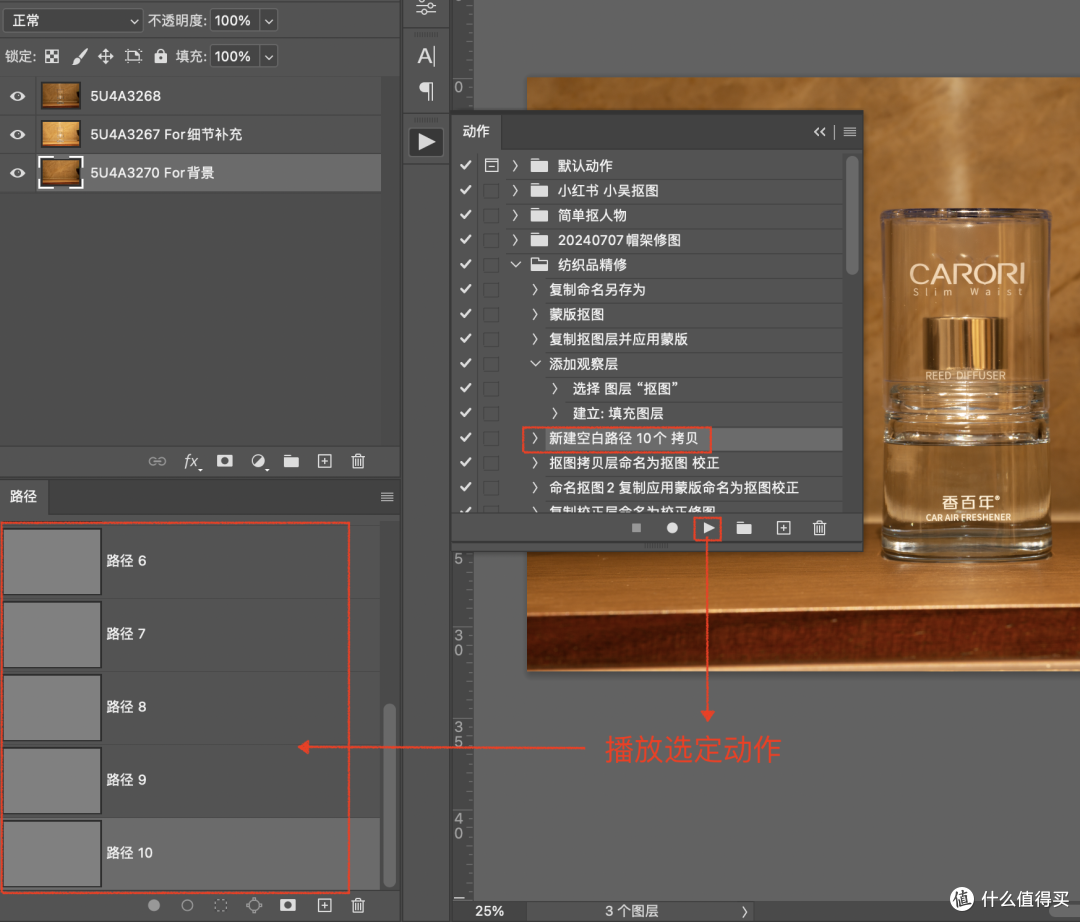Open the Paths panel flyout menu
The height and width of the screenshot is (922, 1080).
point(387,497)
